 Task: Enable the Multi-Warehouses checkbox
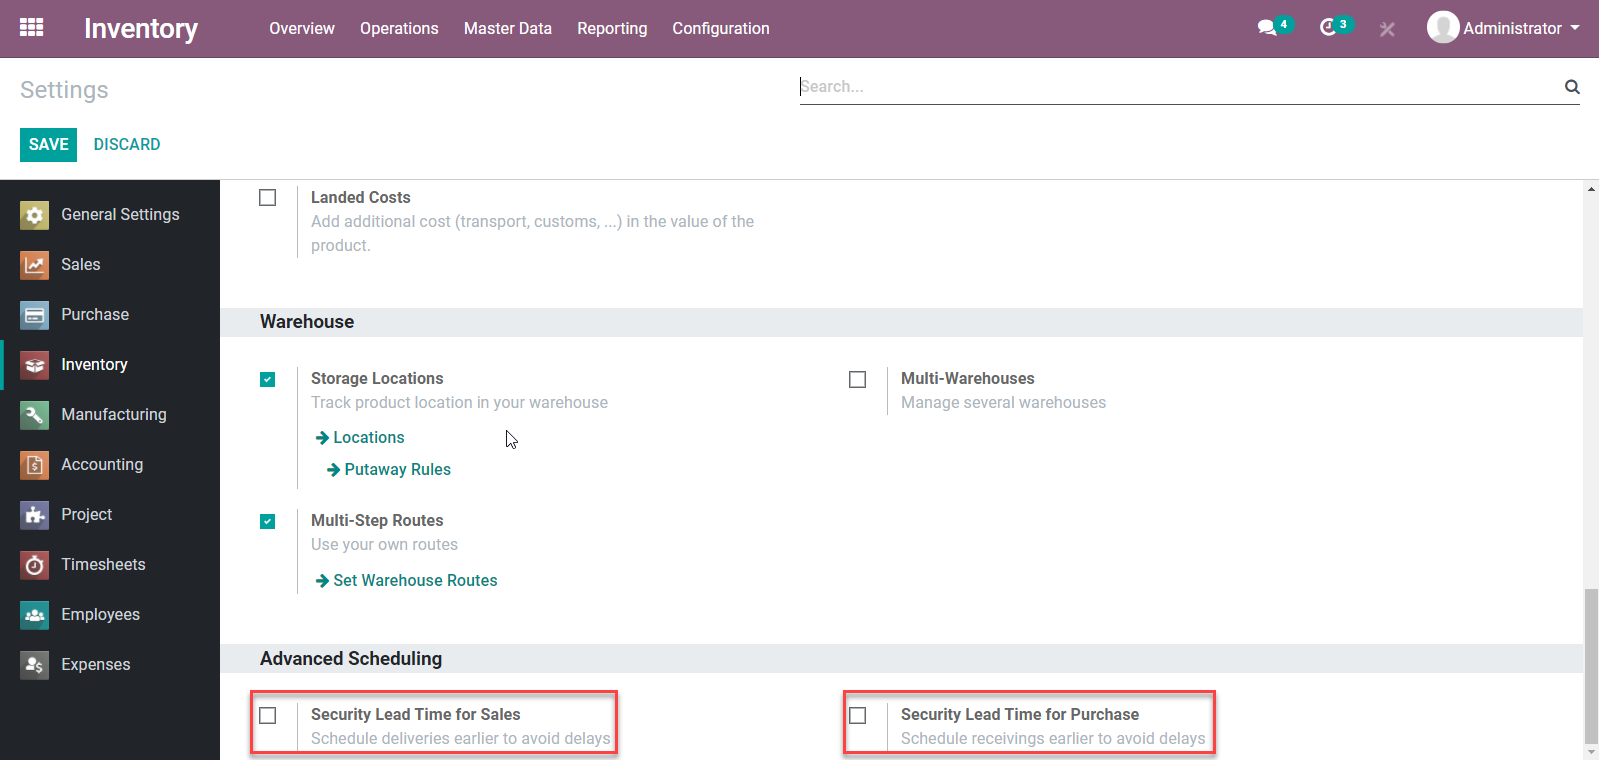coord(858,380)
